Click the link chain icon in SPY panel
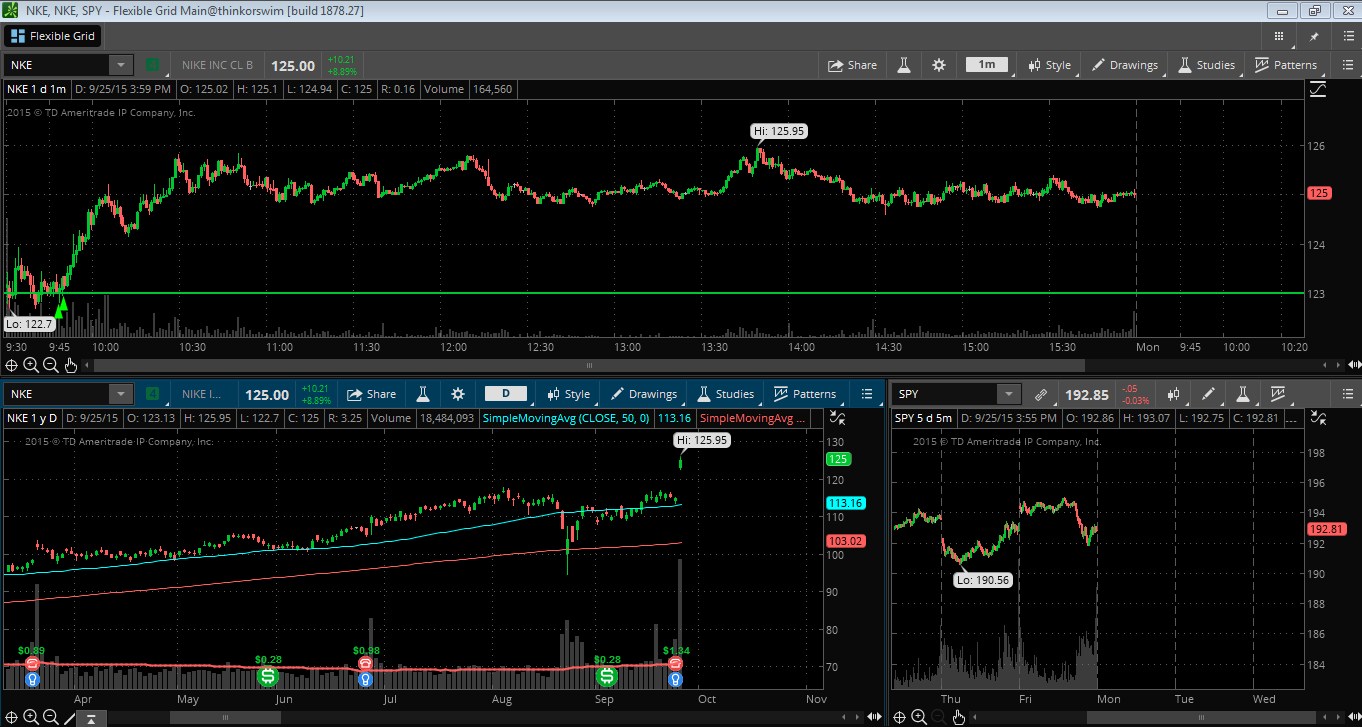1362x727 pixels. click(1040, 394)
